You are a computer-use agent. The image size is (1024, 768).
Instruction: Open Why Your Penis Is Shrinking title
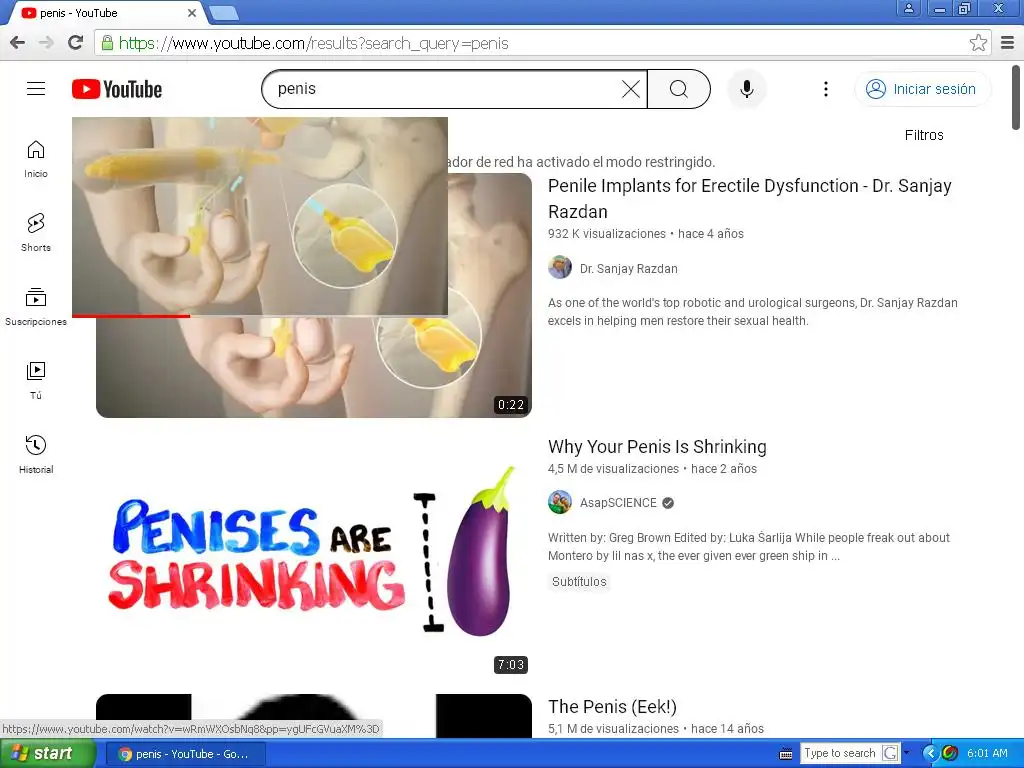(657, 447)
